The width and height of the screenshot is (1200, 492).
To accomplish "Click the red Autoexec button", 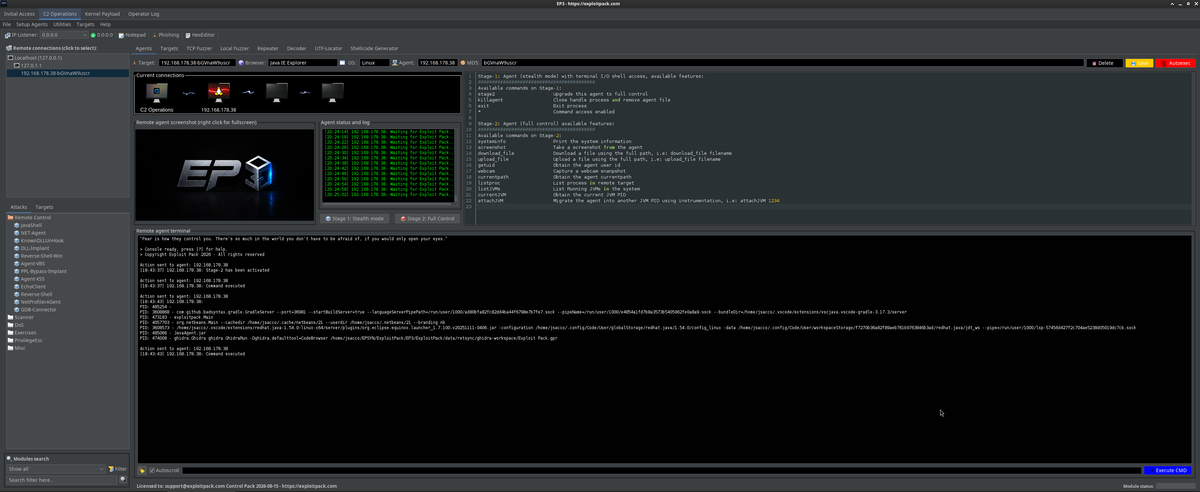I will click(1176, 63).
